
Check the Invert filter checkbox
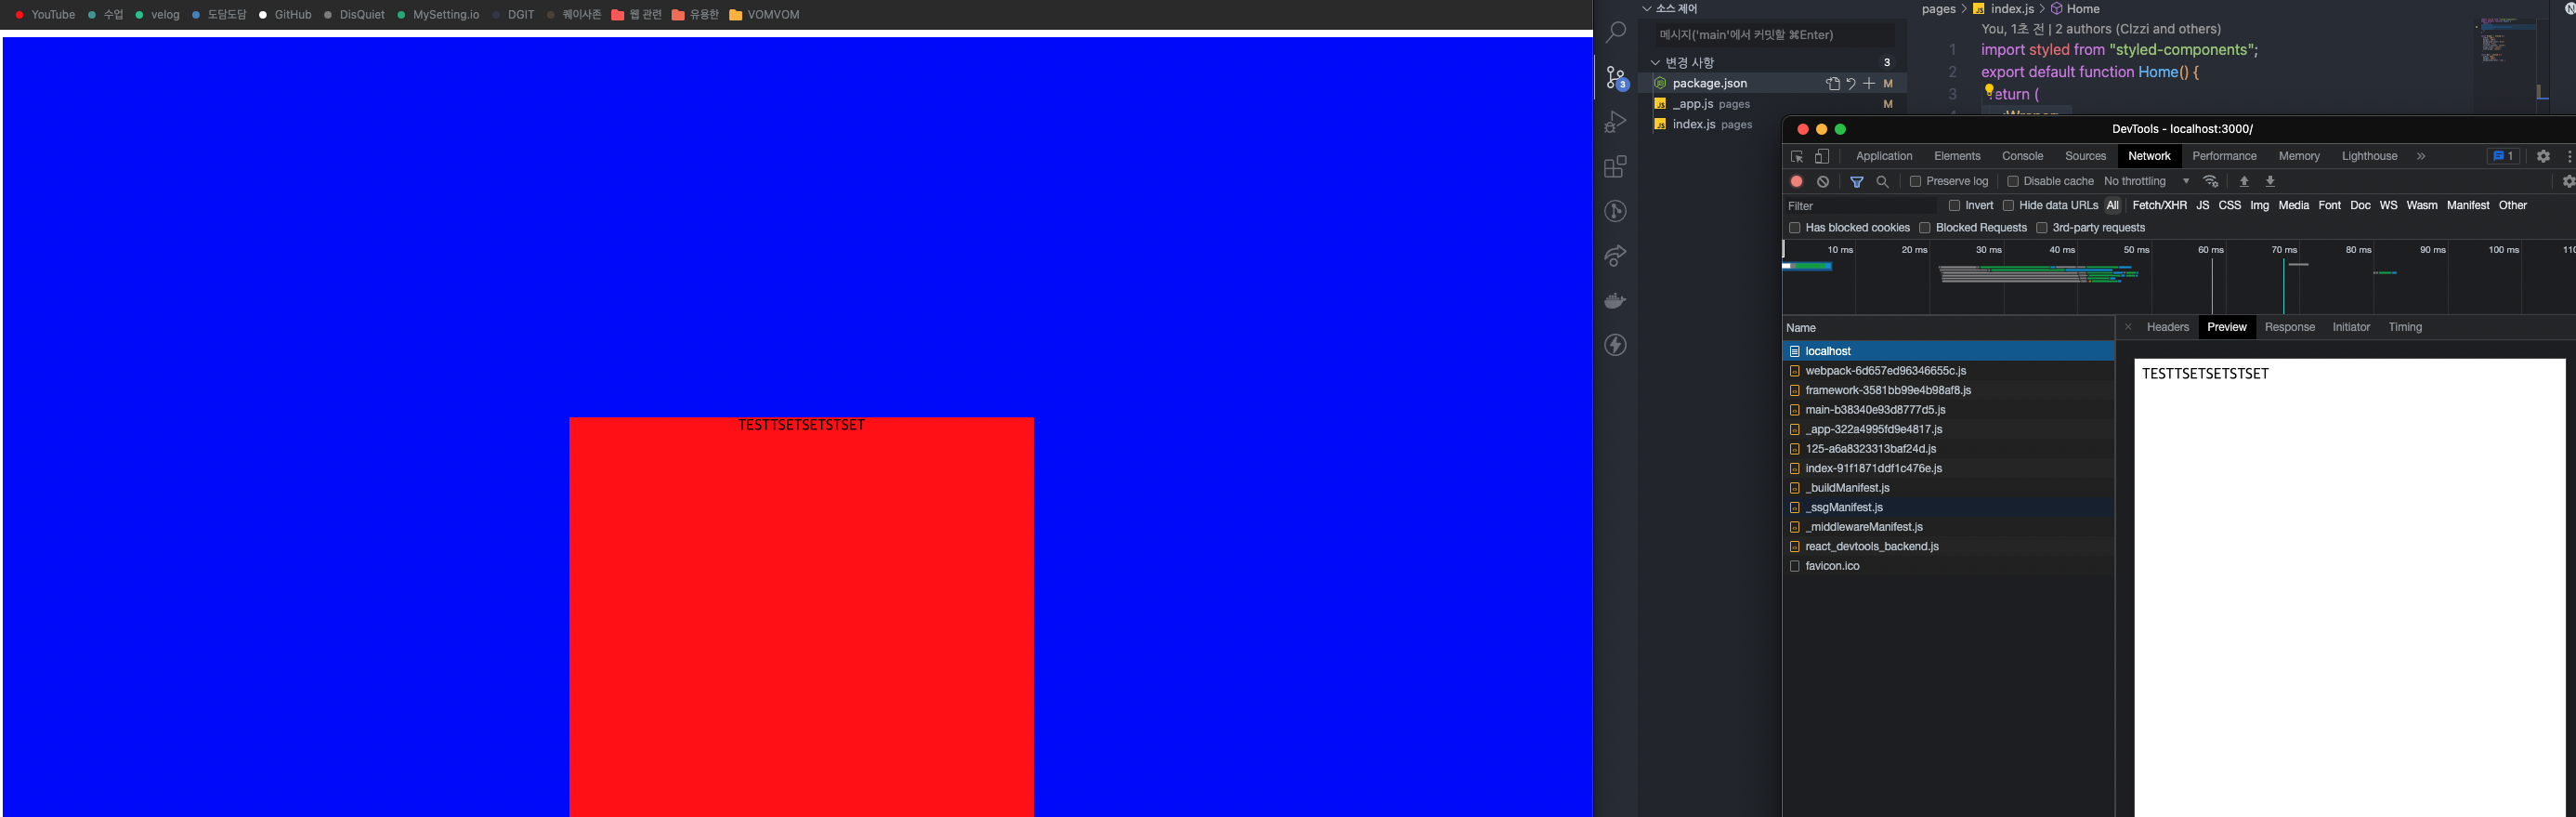coord(1954,206)
